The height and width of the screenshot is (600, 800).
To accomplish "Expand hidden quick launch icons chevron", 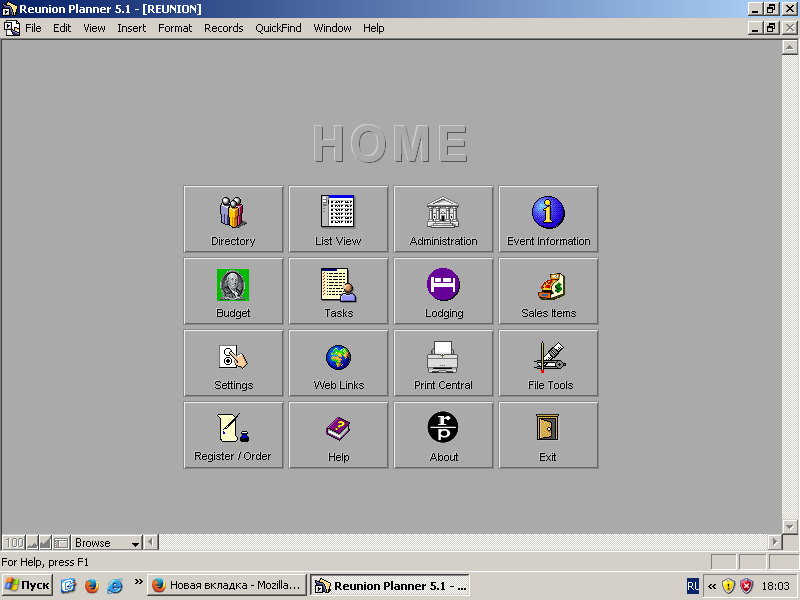I will point(138,585).
